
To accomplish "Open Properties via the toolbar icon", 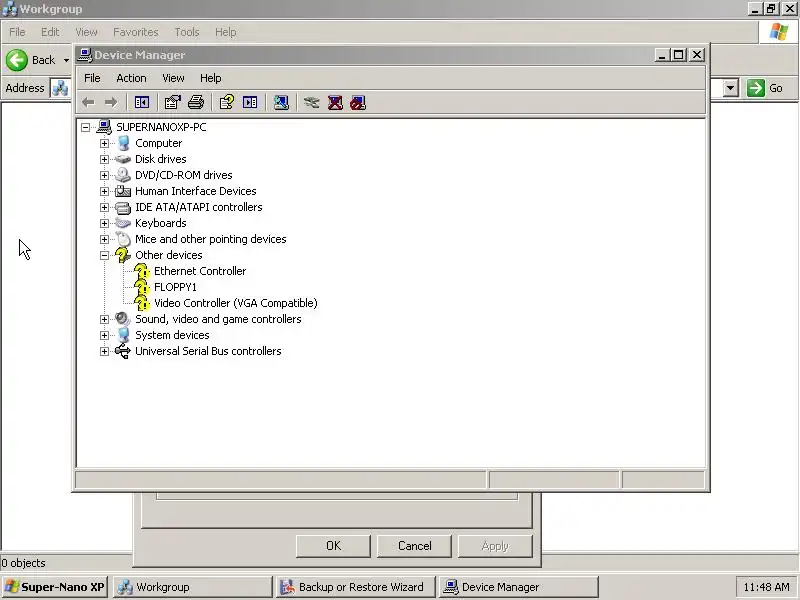I will pos(172,103).
